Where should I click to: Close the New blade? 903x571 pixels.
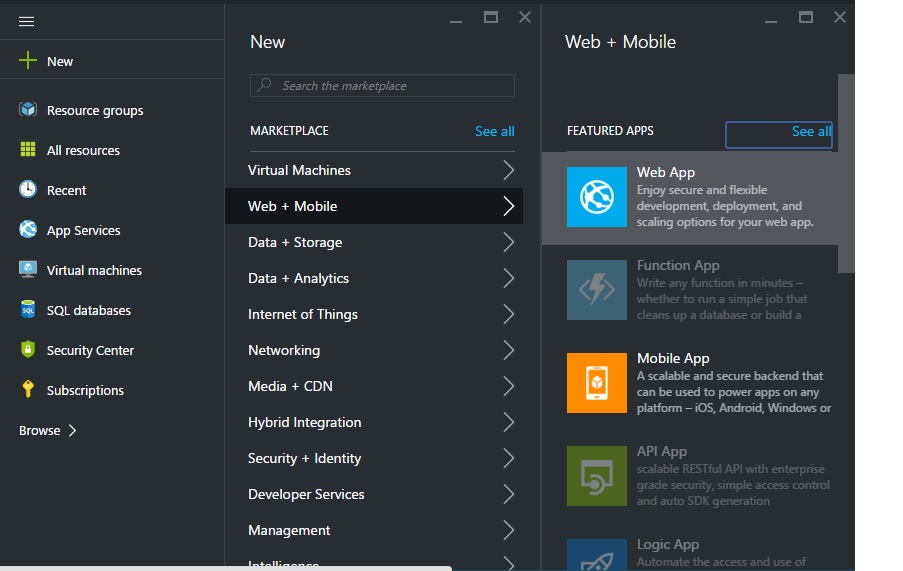point(525,18)
